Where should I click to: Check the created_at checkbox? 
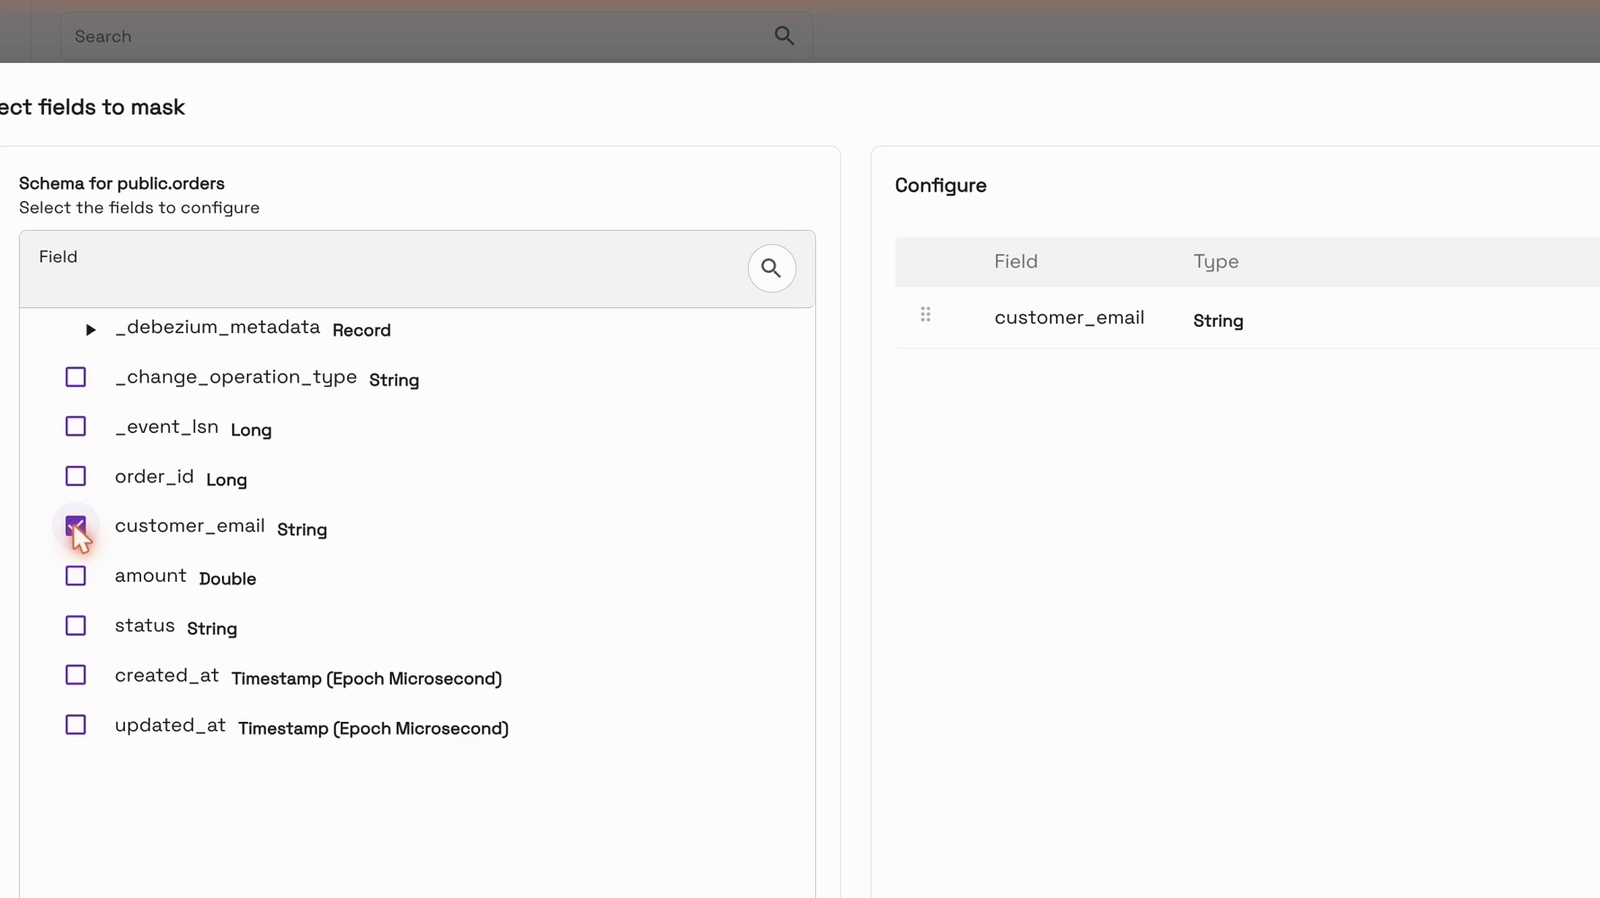point(76,675)
